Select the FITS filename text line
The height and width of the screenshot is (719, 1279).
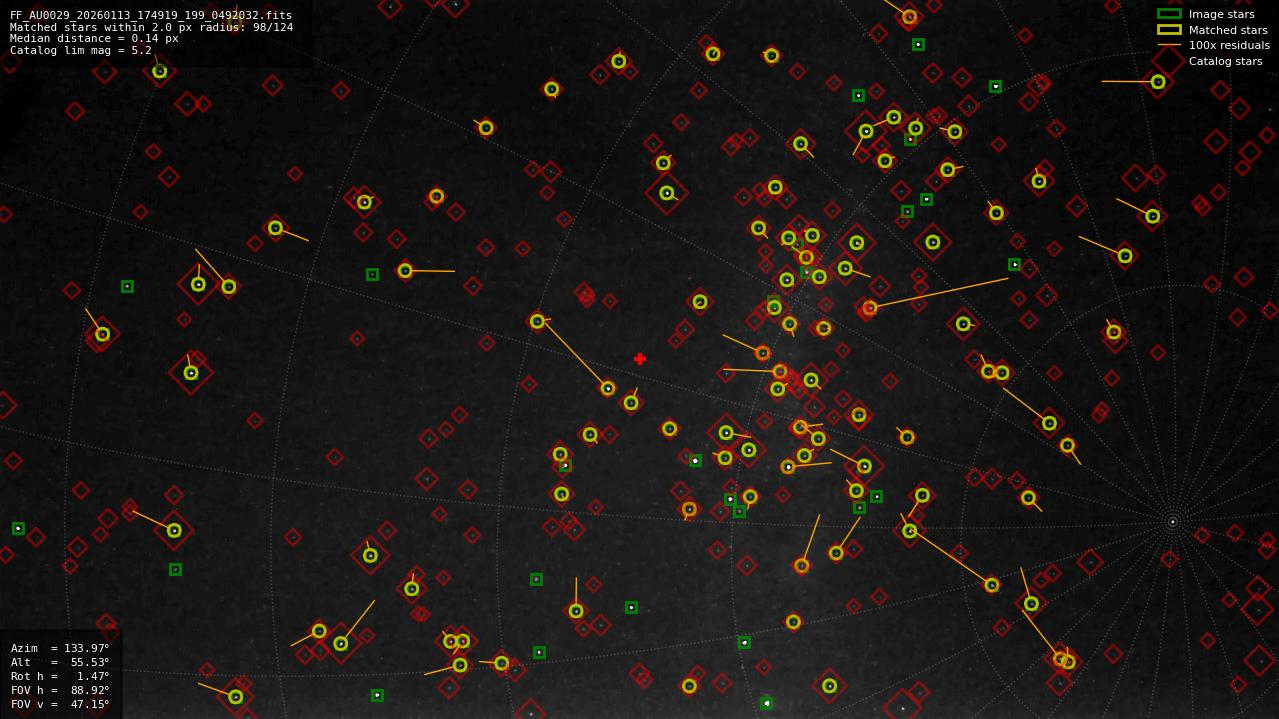(x=151, y=16)
